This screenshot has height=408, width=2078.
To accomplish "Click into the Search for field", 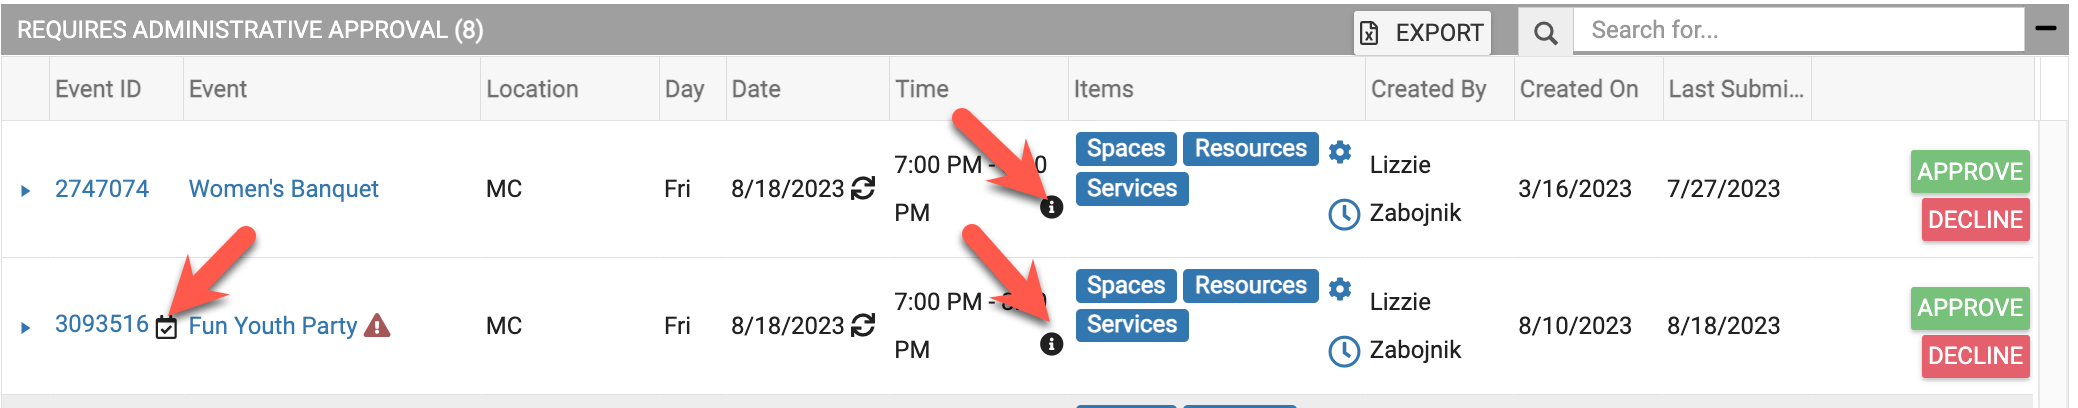I will click(x=1799, y=30).
